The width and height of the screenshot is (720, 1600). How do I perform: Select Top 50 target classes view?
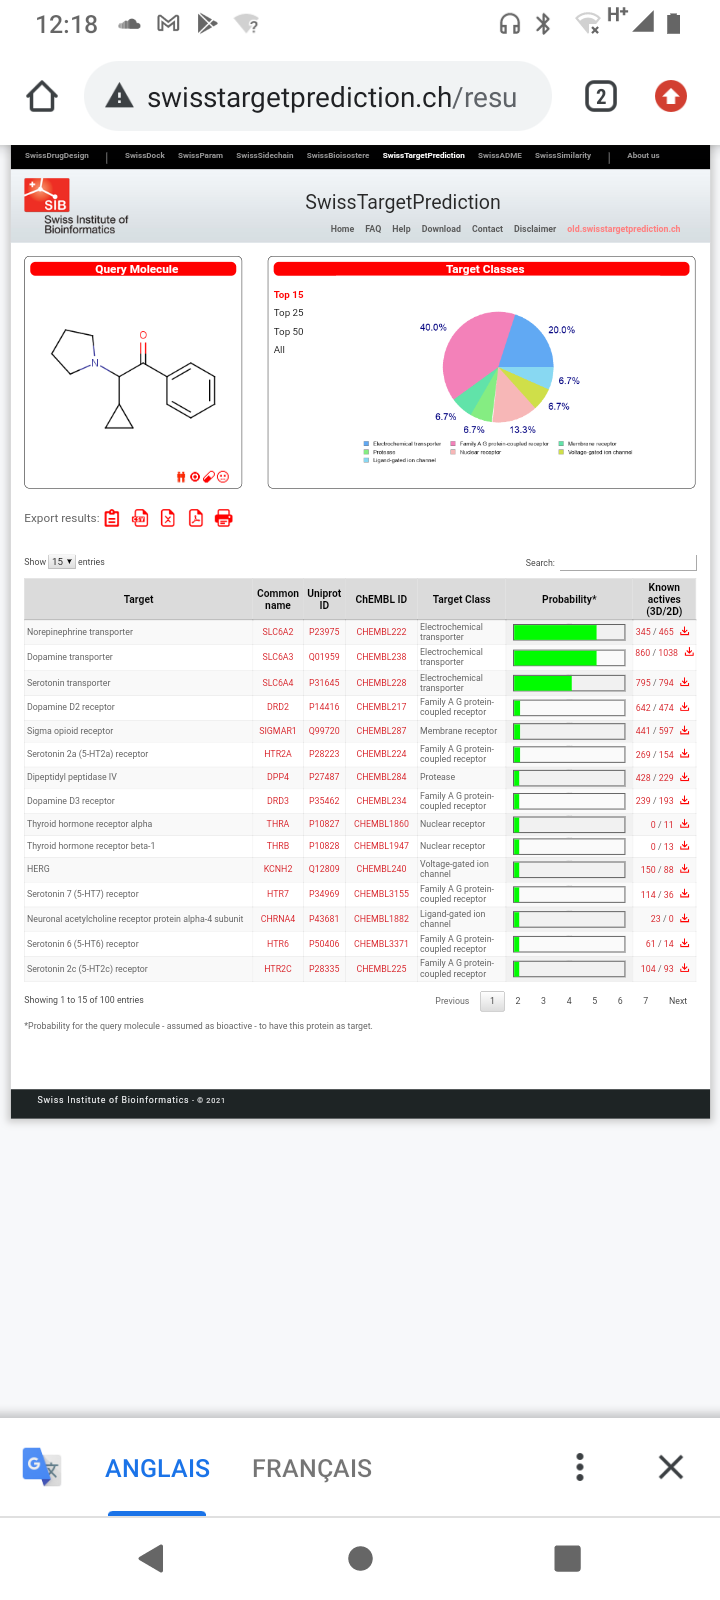[x=289, y=332]
